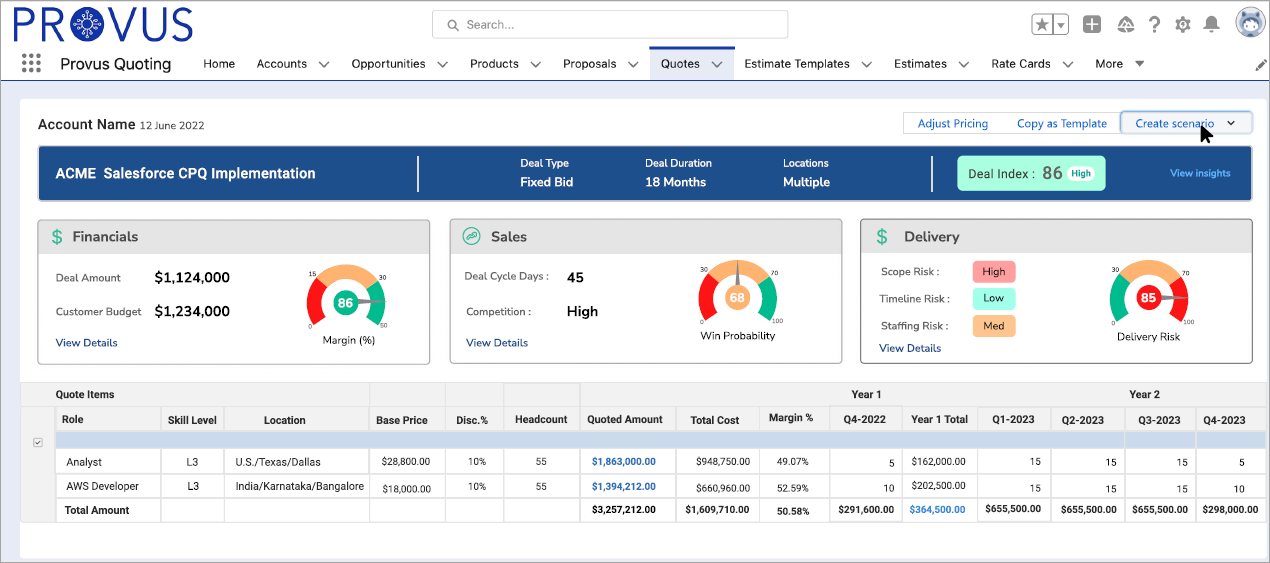Screen dimensions: 1270x563
Task: Click the Copy as Template button
Action: coord(1061,123)
